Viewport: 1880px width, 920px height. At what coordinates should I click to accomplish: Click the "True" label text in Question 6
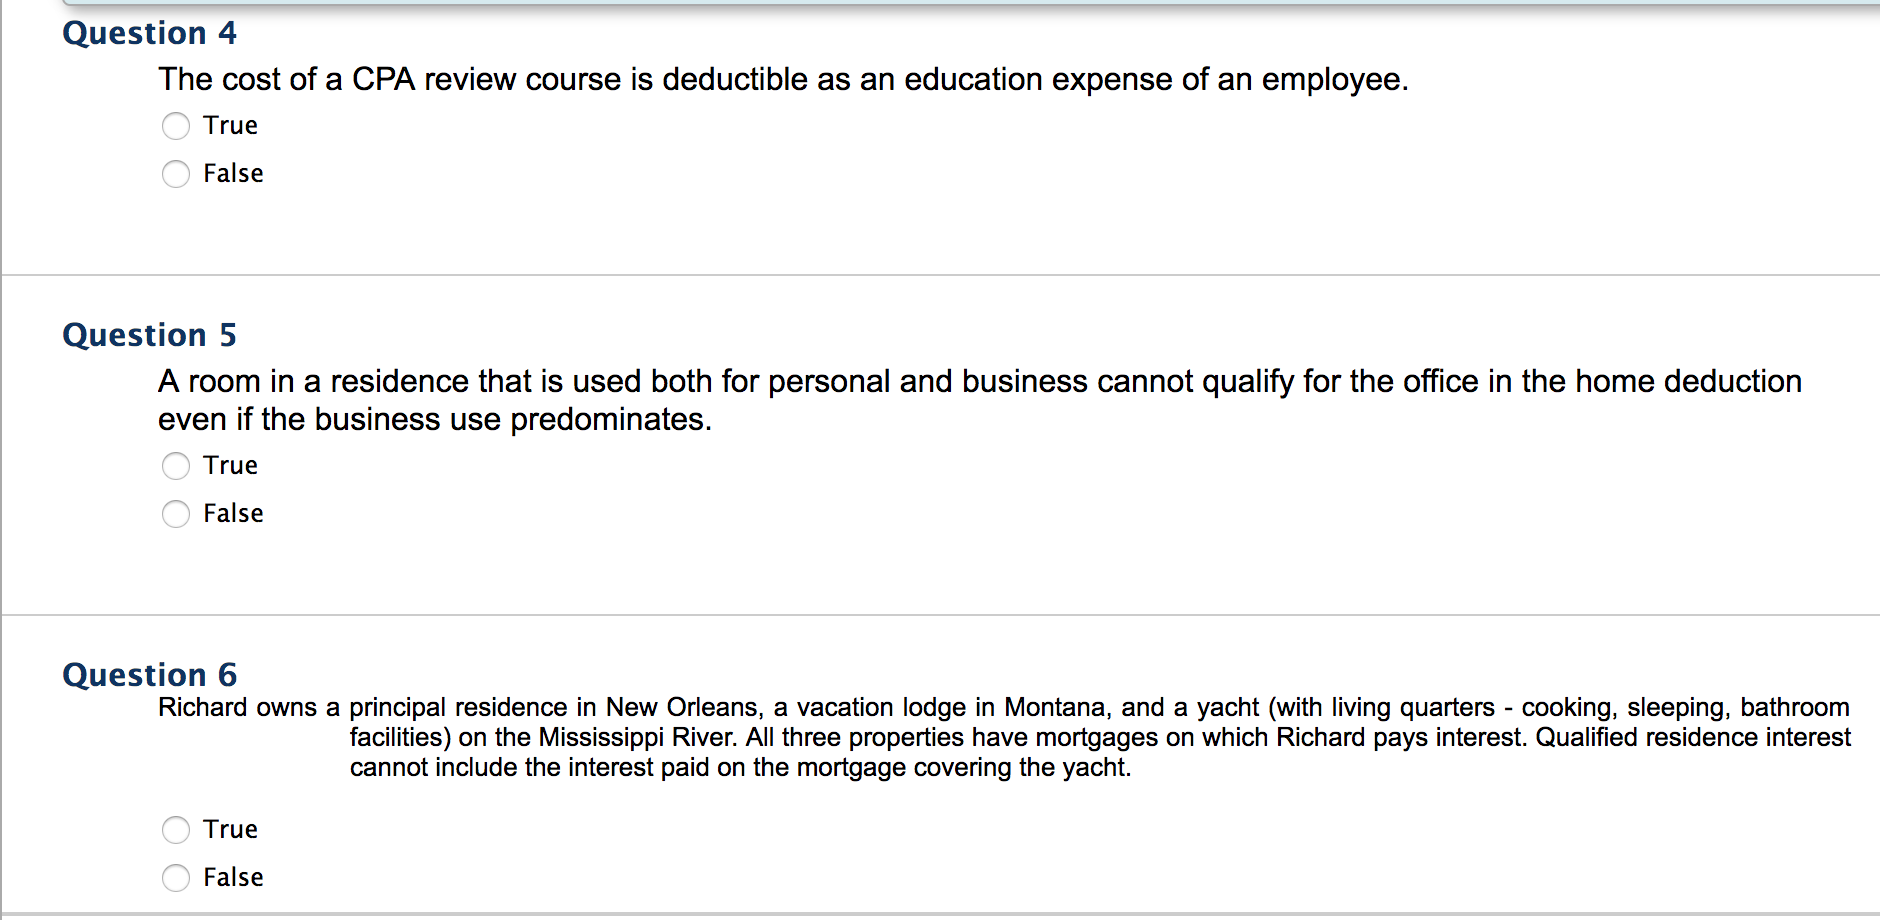231,830
